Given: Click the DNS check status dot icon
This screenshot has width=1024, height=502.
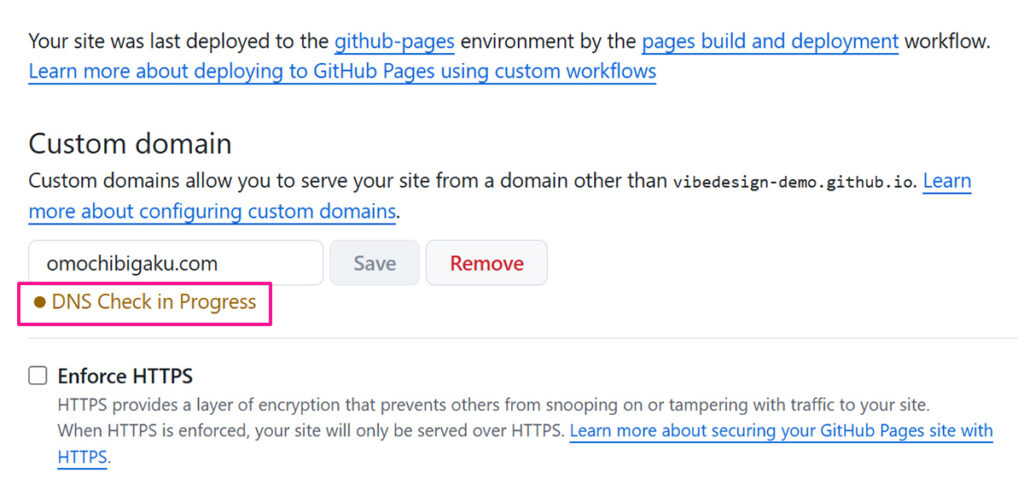Looking at the screenshot, I should click(x=40, y=303).
